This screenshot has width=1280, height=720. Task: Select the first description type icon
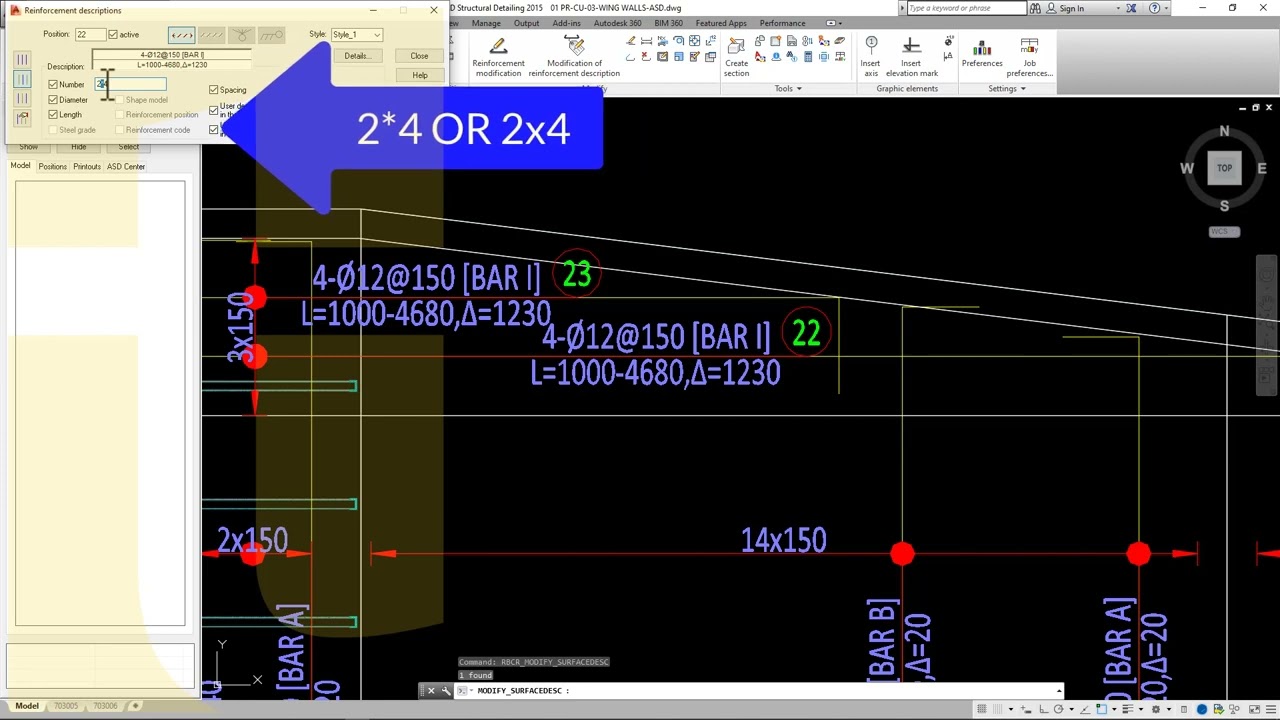(x=181, y=35)
